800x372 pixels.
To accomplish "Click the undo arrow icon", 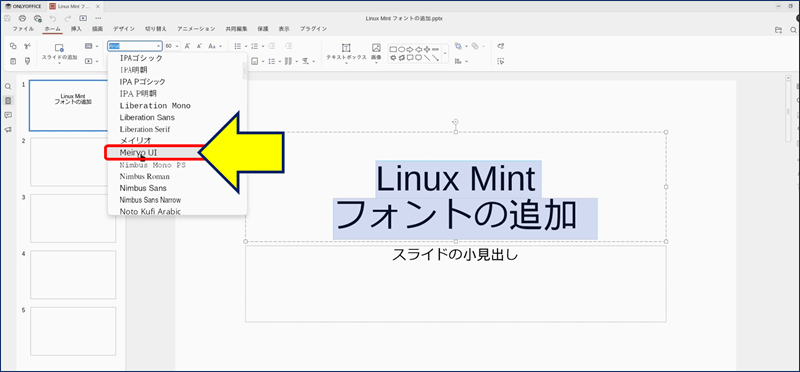I will pyautogui.click(x=53, y=18).
